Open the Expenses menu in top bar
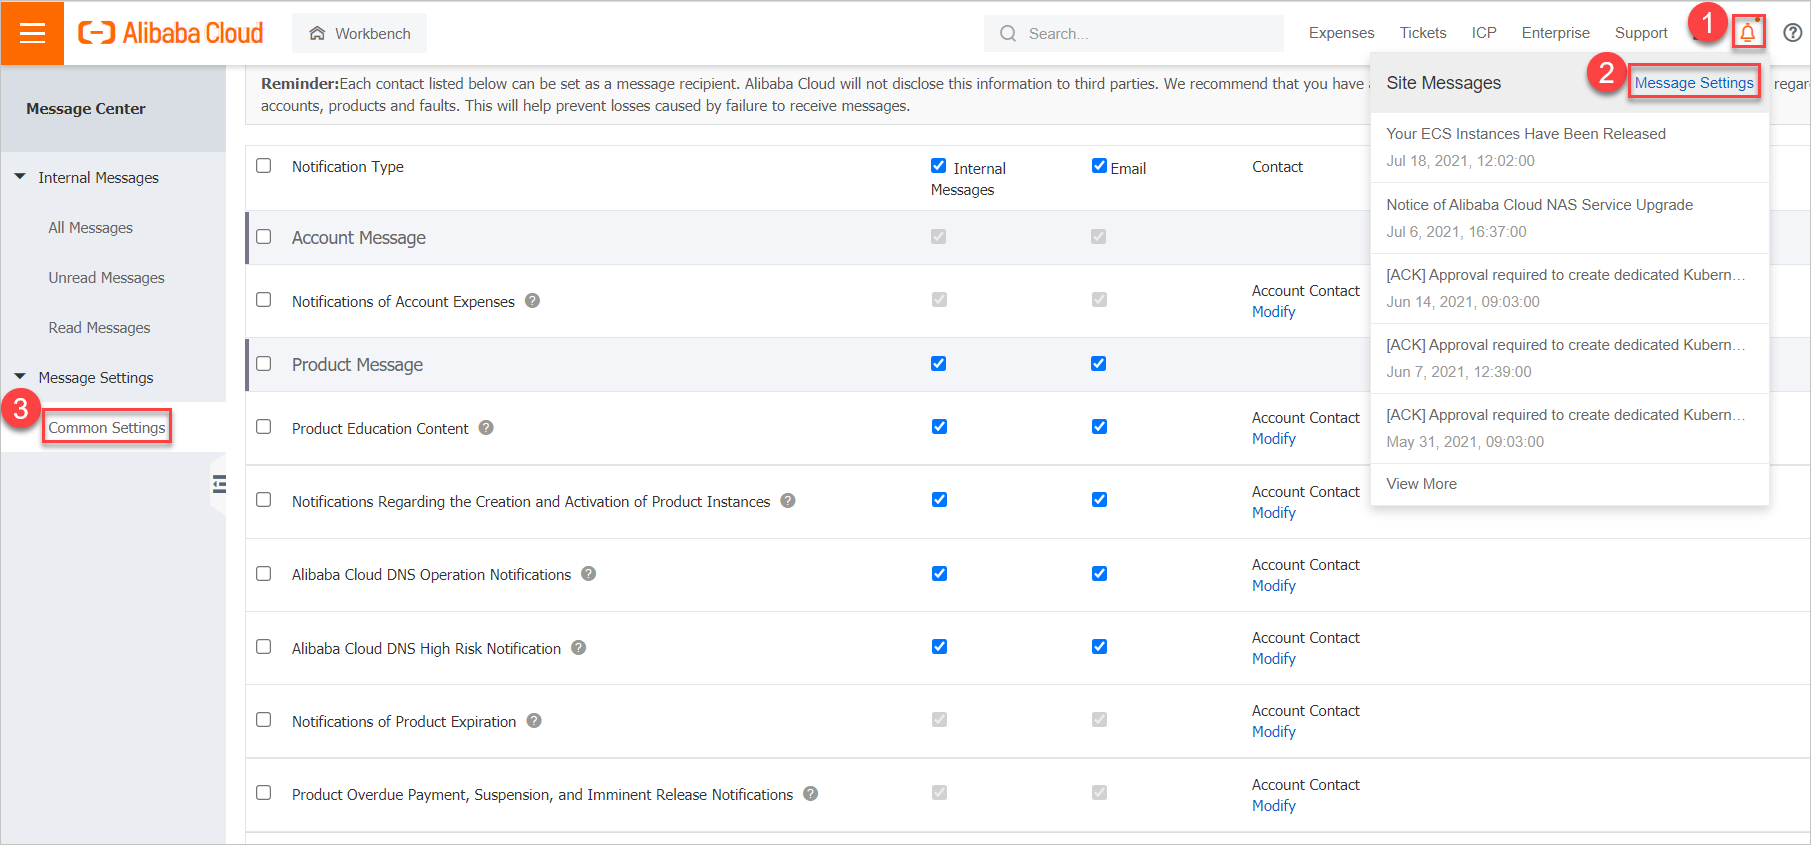1811x845 pixels. (1341, 33)
